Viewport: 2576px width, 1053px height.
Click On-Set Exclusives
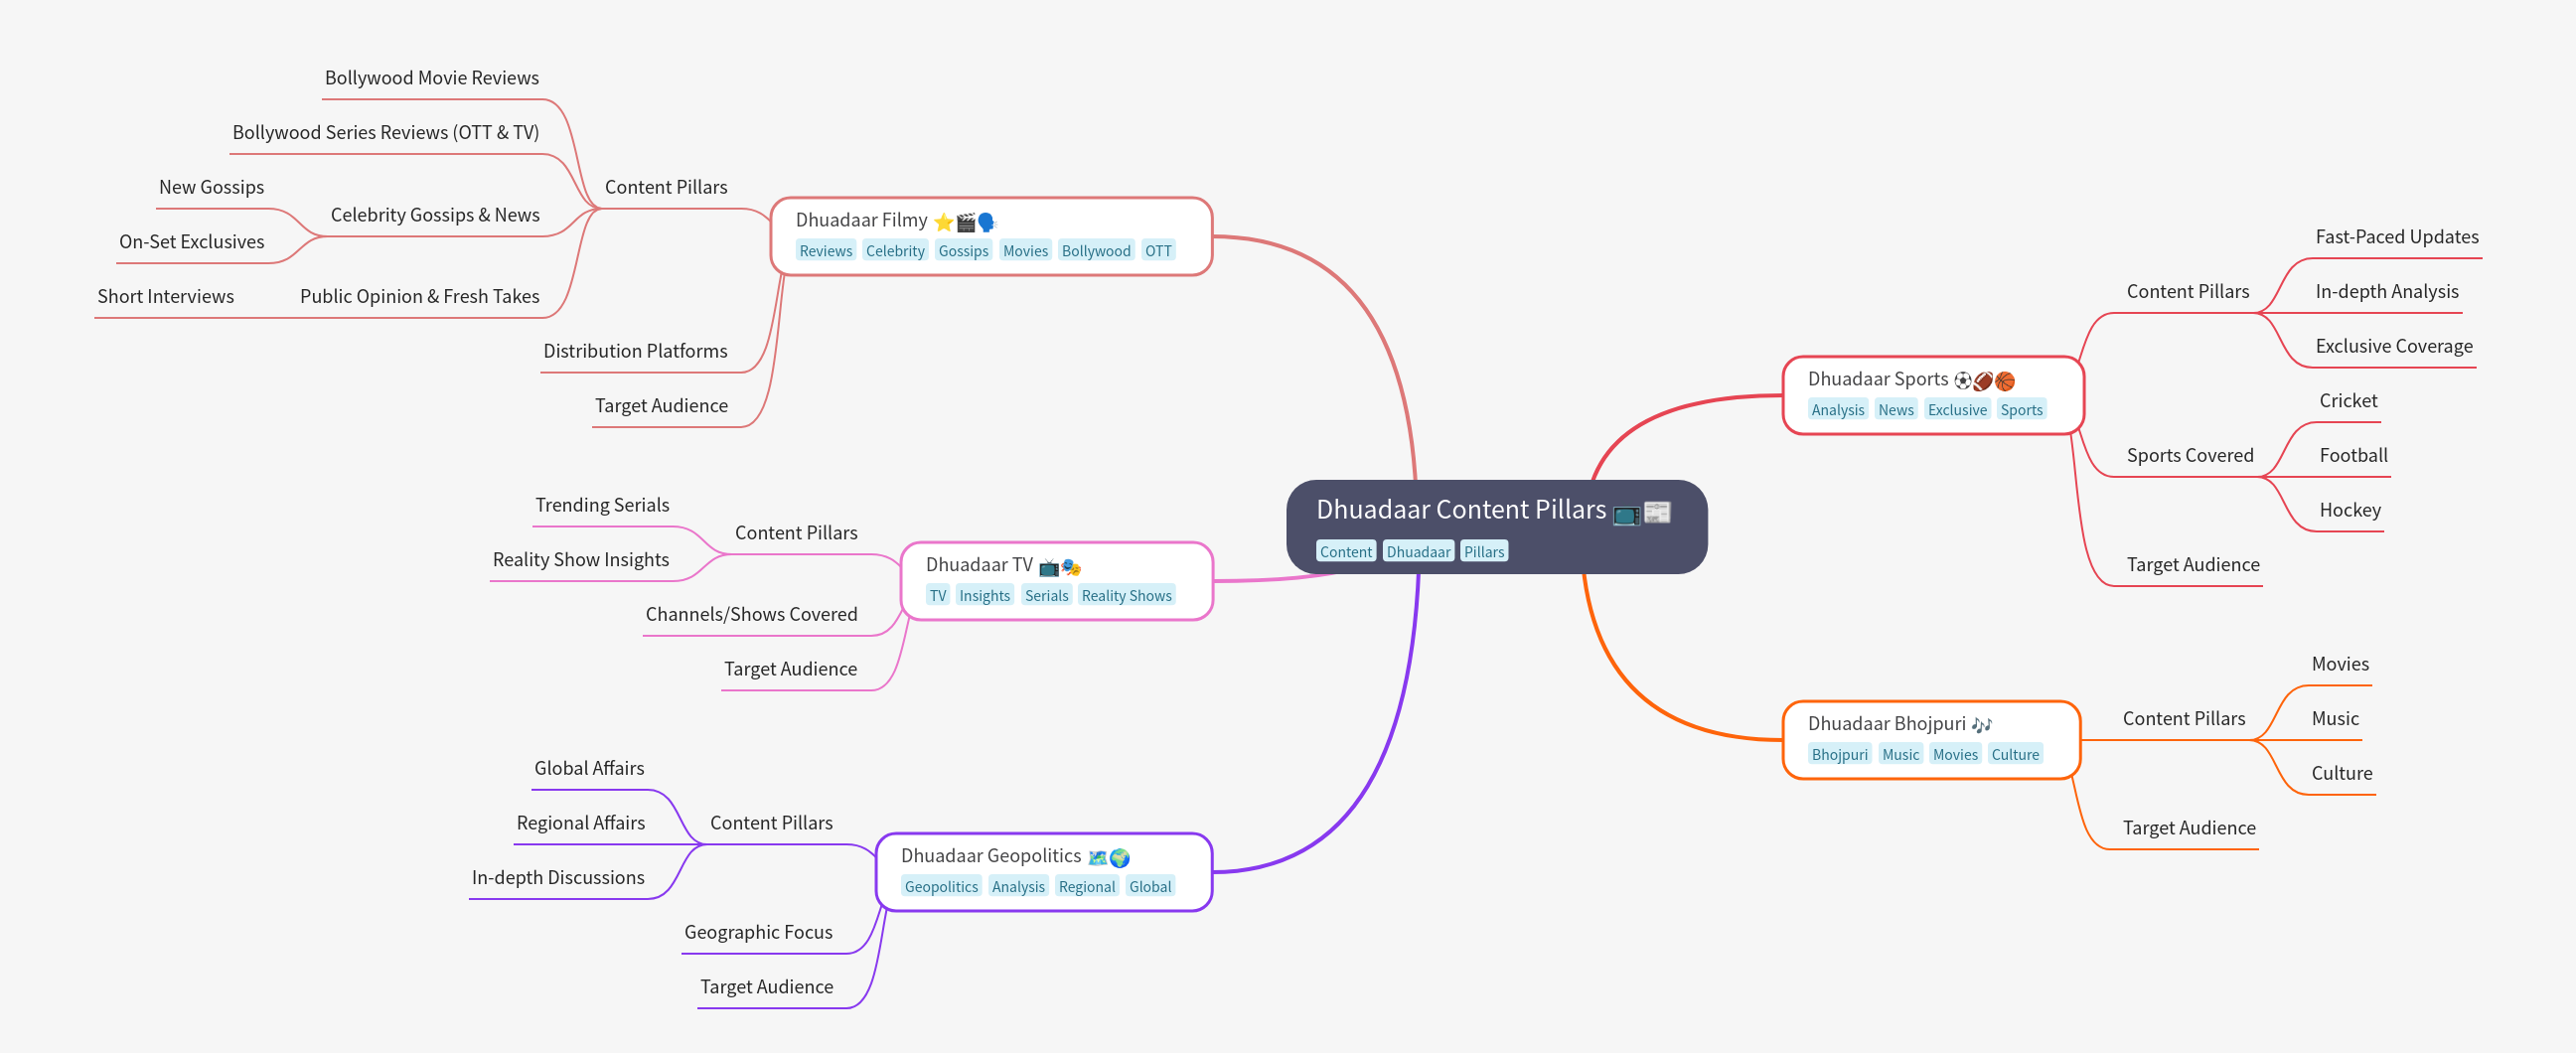pyautogui.click(x=192, y=242)
